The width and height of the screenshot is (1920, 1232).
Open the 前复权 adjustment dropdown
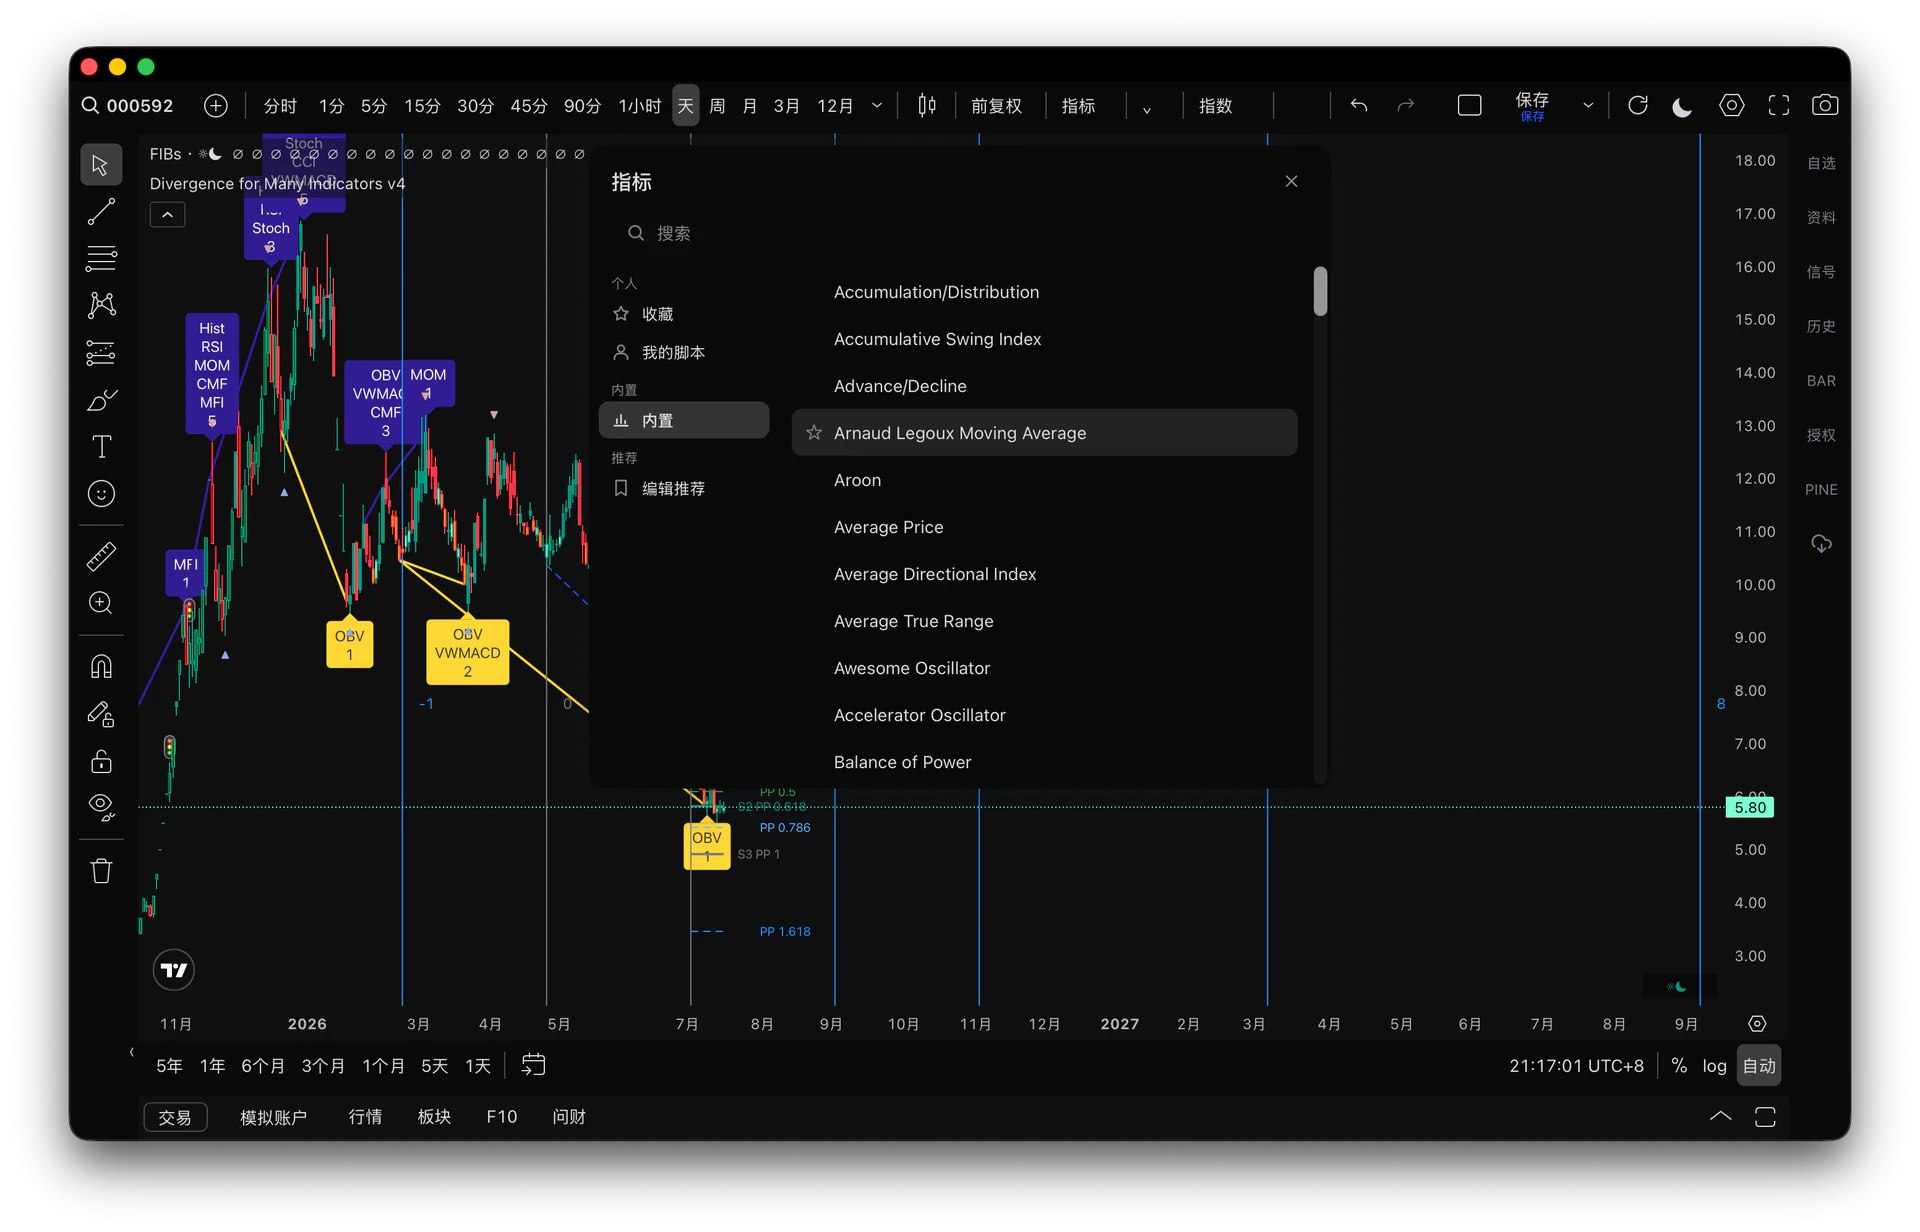click(x=996, y=106)
